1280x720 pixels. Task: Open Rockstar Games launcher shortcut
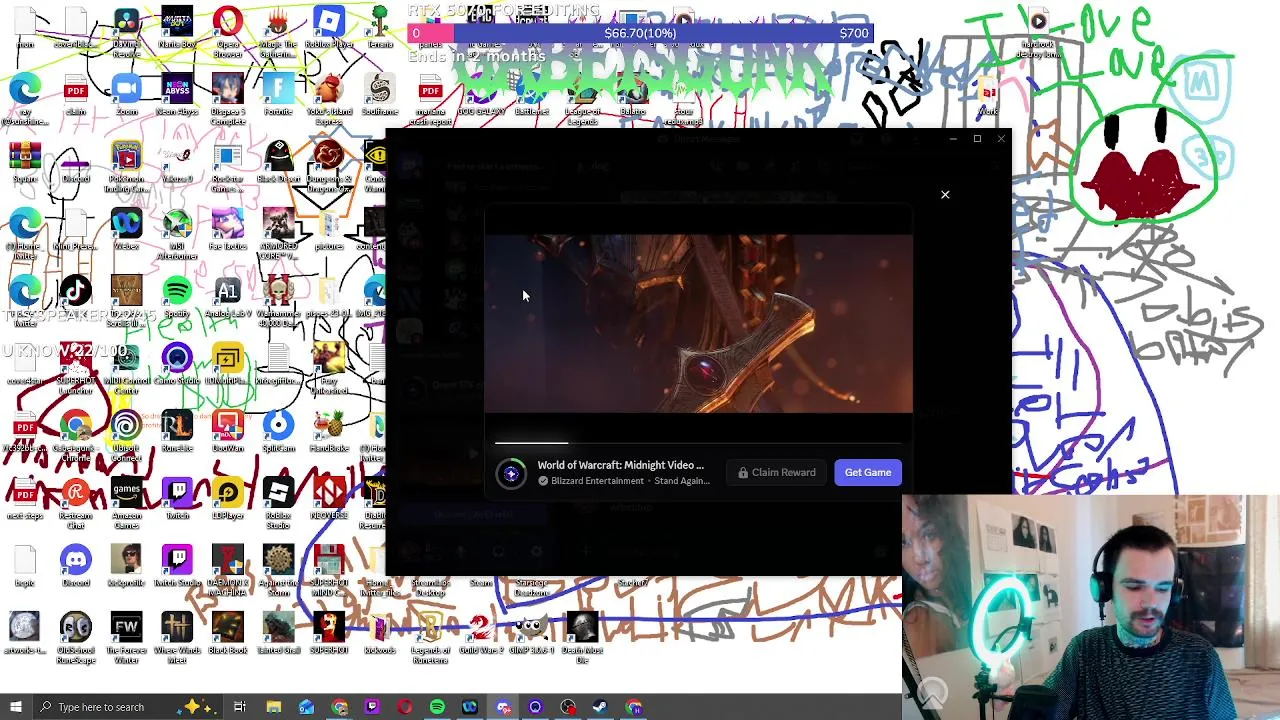(x=228, y=166)
